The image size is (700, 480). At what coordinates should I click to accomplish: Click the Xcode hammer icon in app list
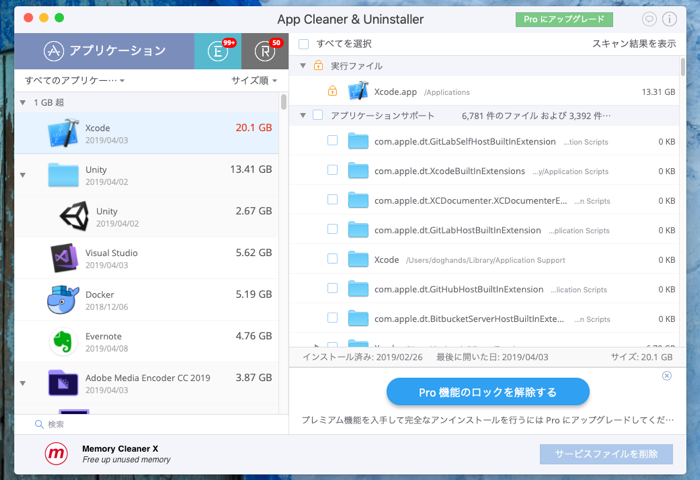click(x=63, y=133)
